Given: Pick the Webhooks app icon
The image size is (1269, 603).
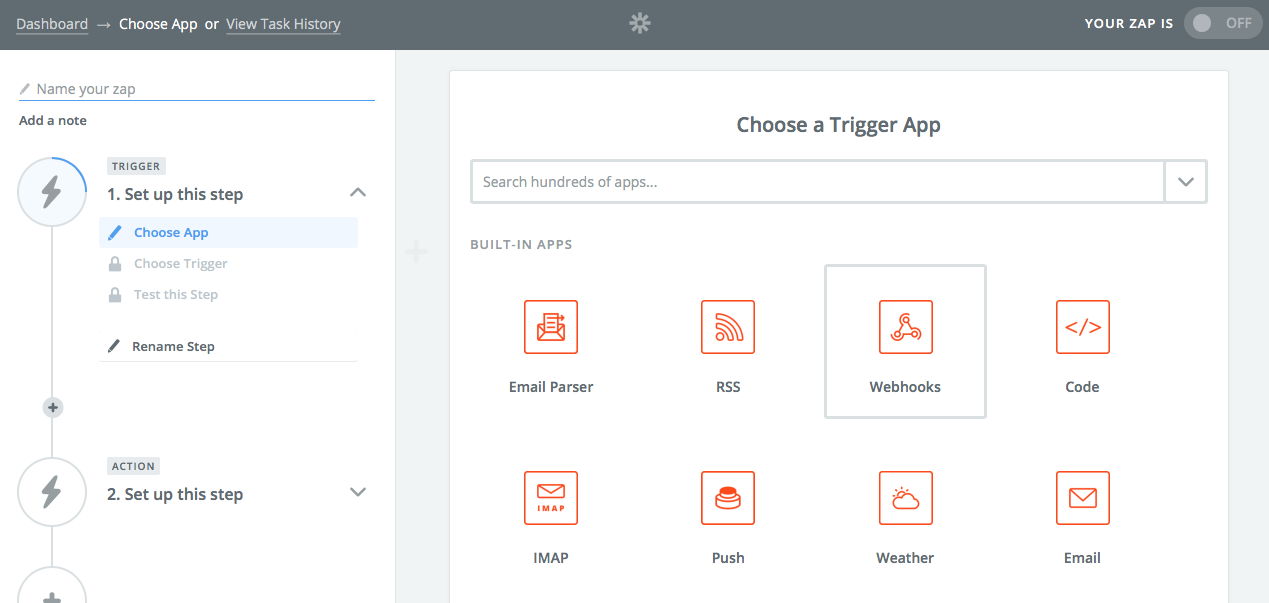Looking at the screenshot, I should click(x=905, y=327).
